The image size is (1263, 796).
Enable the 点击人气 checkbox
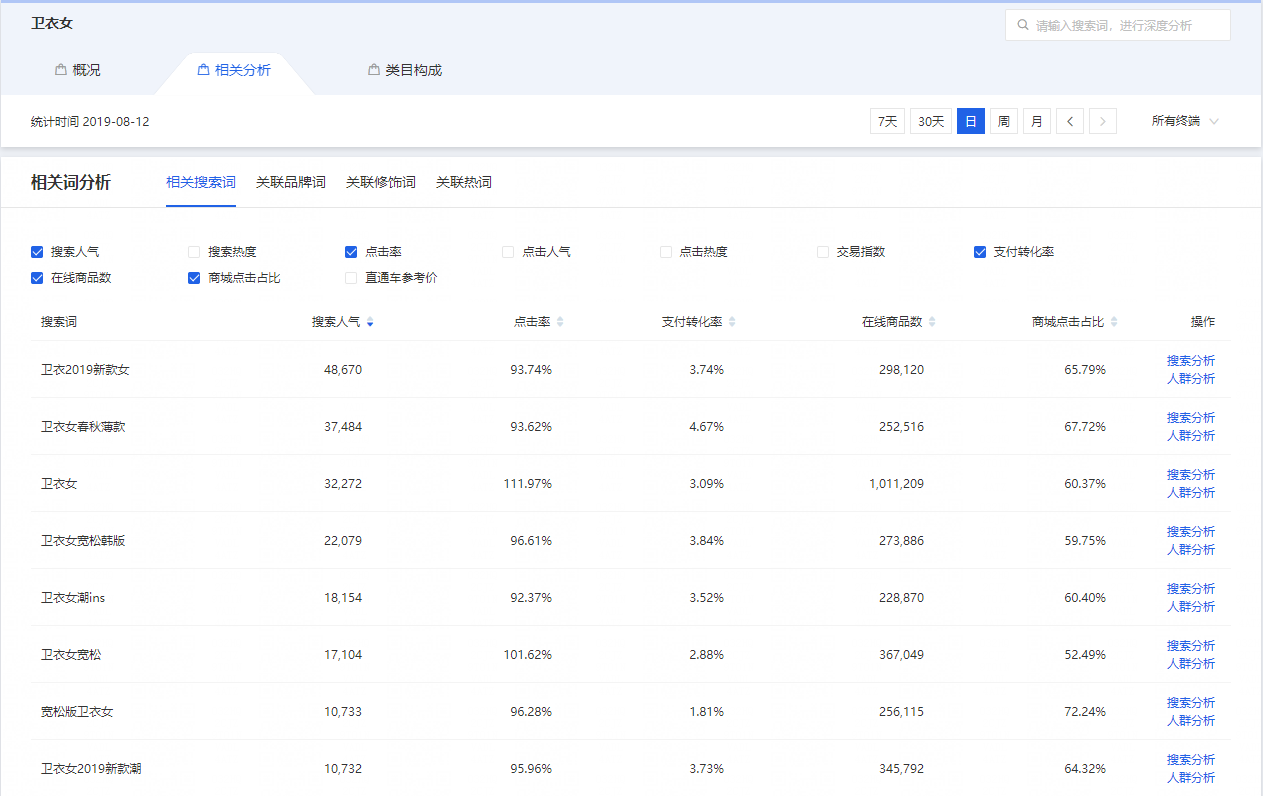508,252
